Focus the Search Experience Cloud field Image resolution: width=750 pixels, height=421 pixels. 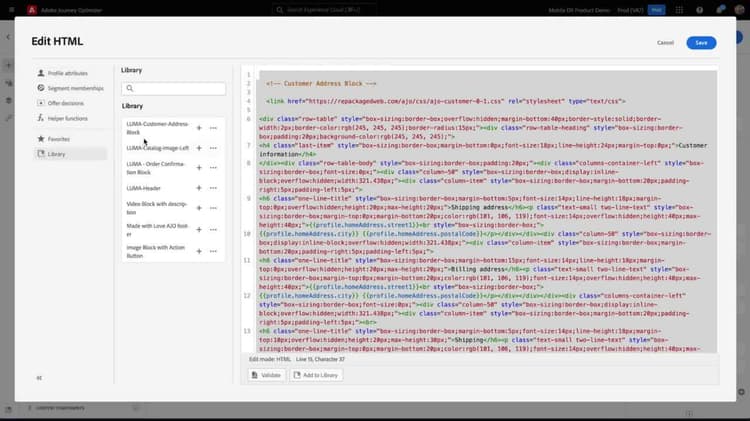point(325,10)
